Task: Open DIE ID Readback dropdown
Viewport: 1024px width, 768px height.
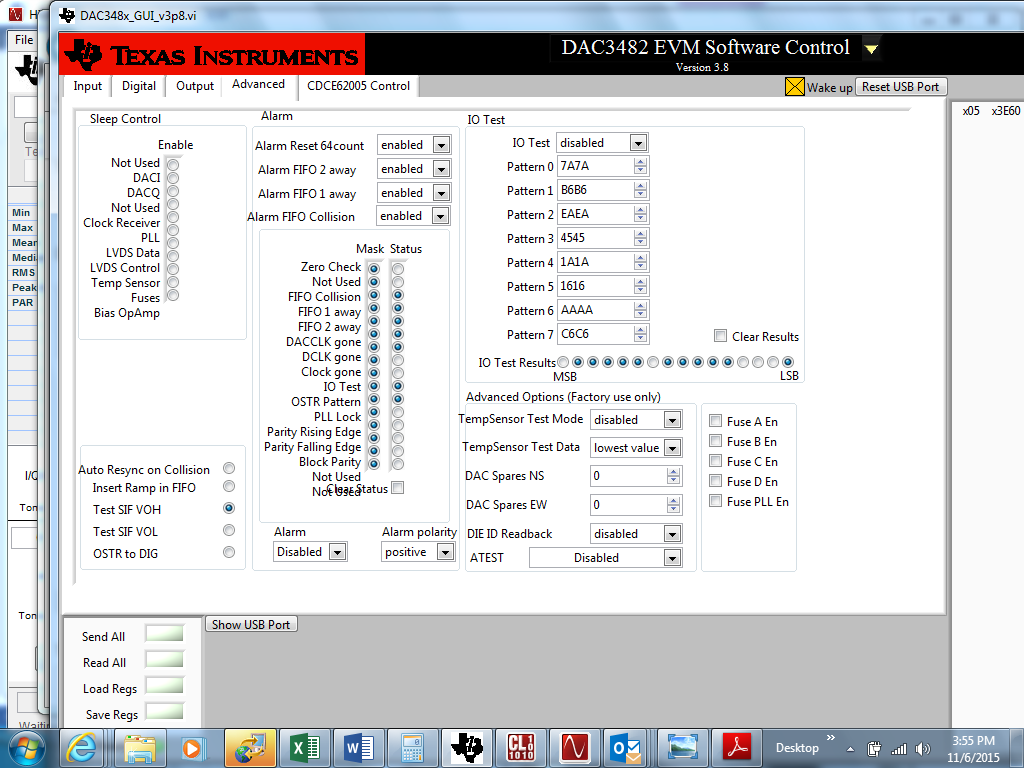Action: (x=672, y=534)
